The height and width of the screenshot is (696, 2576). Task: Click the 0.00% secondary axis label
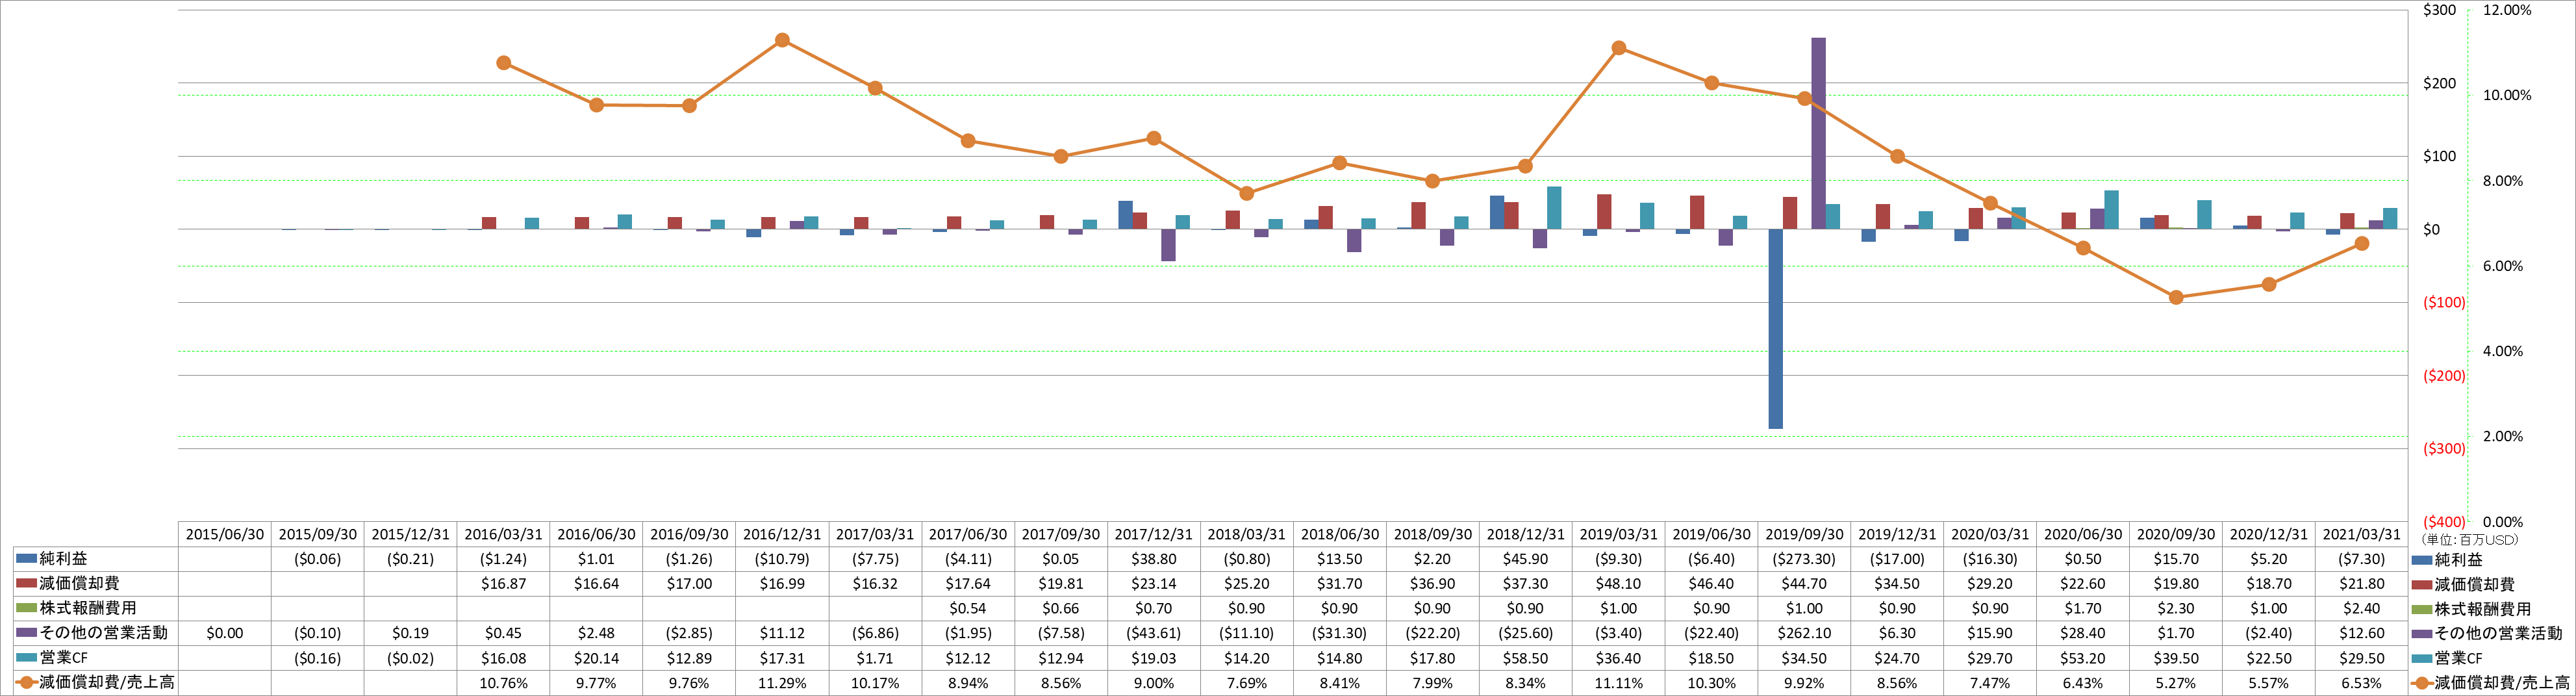tap(2503, 522)
